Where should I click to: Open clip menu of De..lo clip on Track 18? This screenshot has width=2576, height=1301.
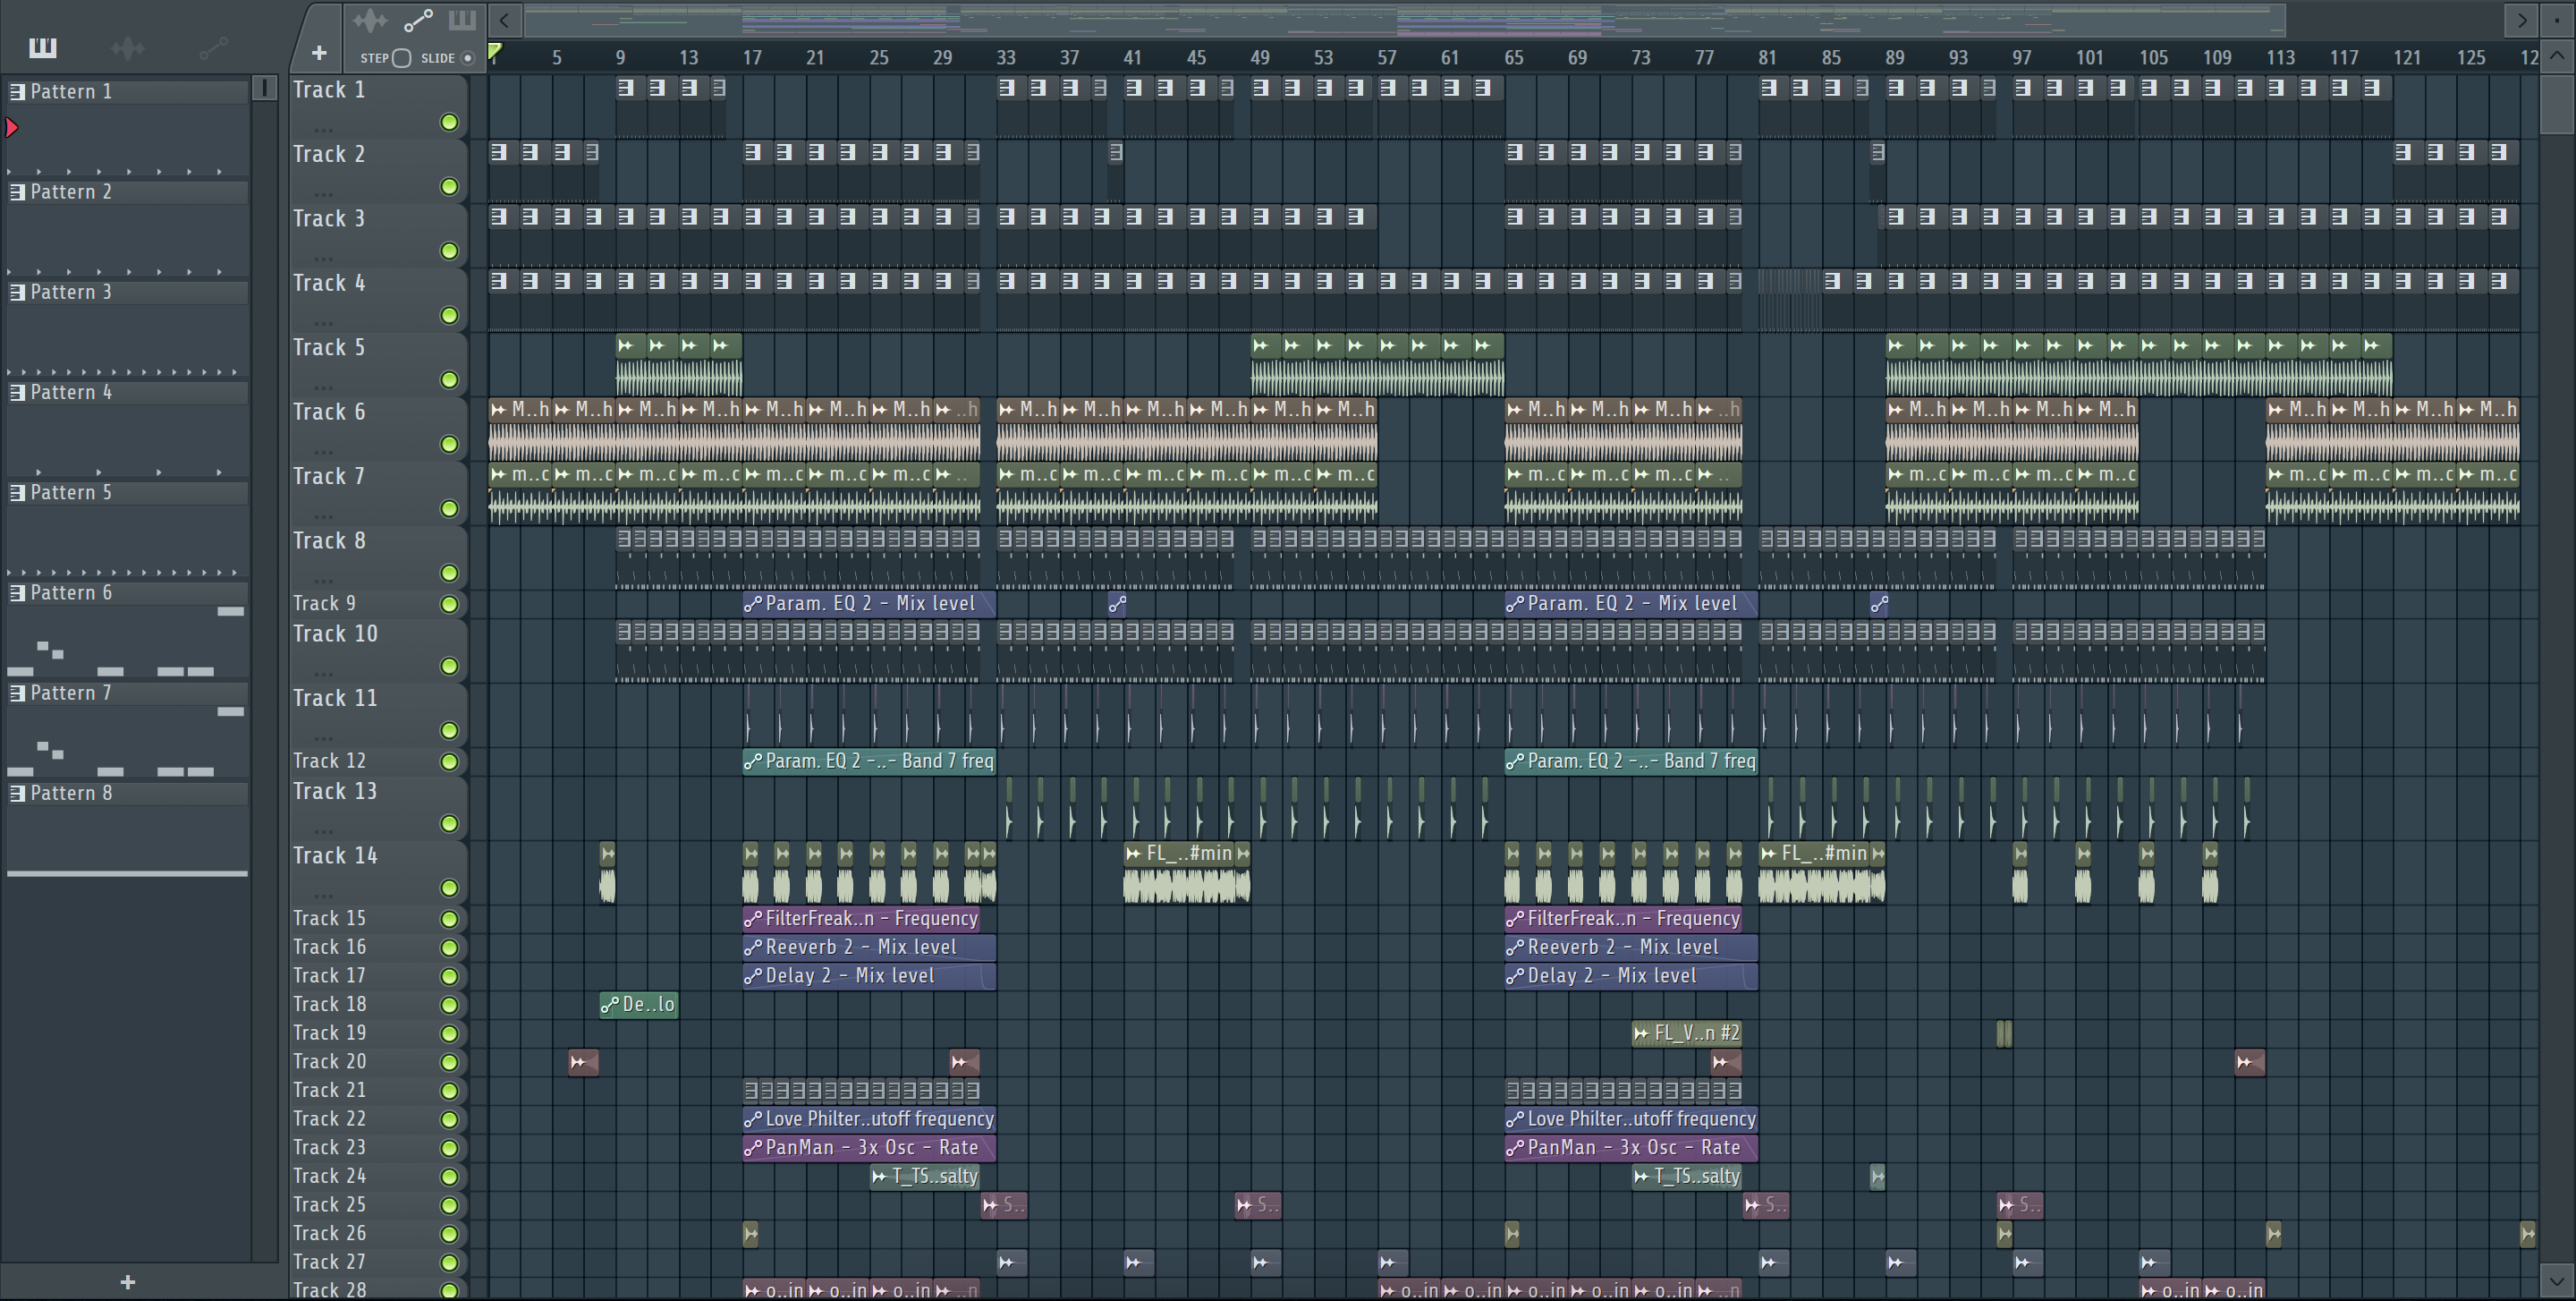pyautogui.click(x=609, y=1004)
